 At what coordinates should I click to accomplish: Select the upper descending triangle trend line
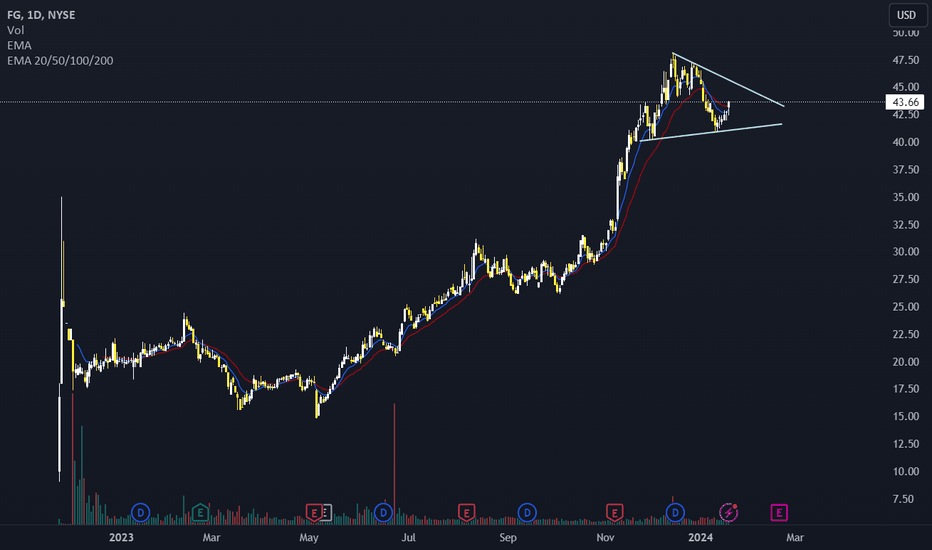729,80
